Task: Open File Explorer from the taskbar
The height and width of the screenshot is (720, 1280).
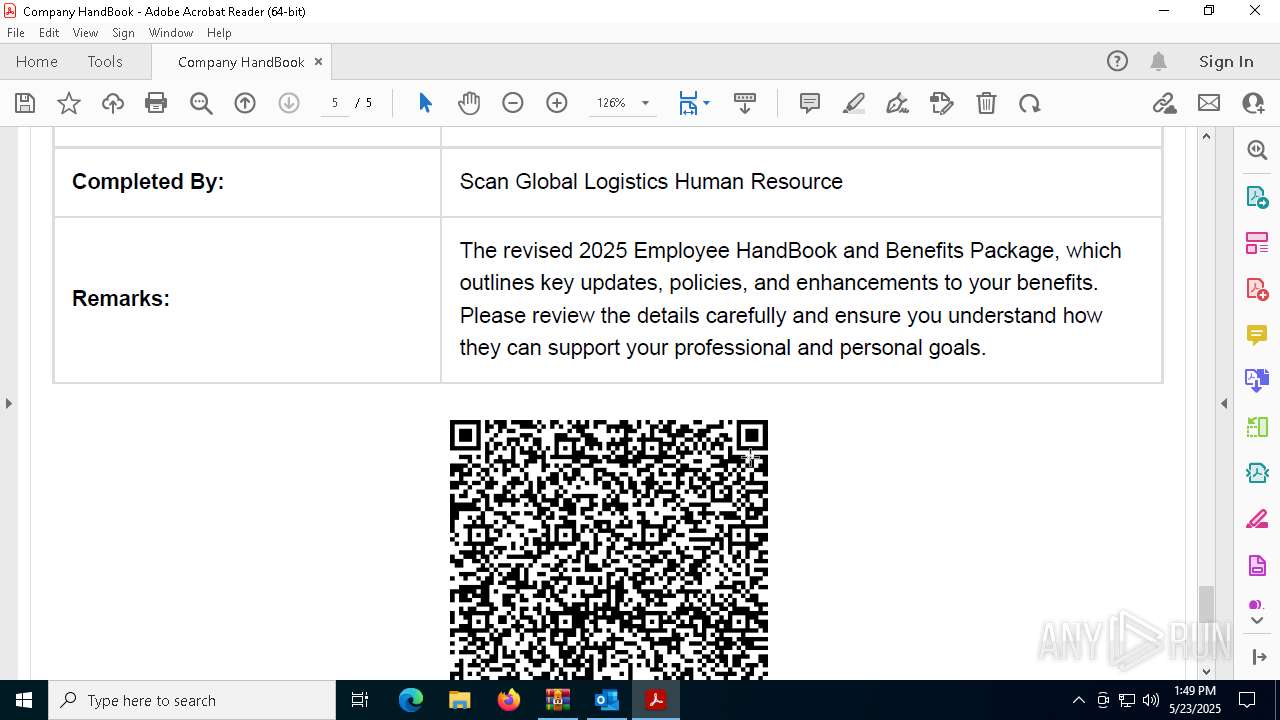Action: pos(460,700)
